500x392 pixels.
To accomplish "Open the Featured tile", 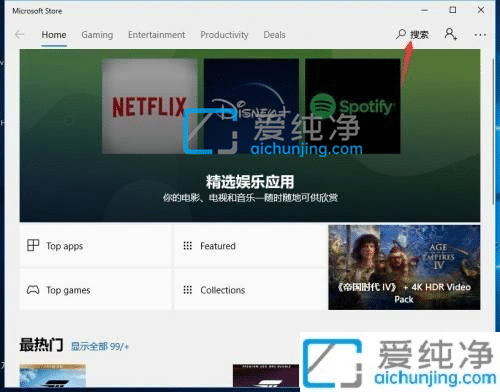I will pos(250,246).
